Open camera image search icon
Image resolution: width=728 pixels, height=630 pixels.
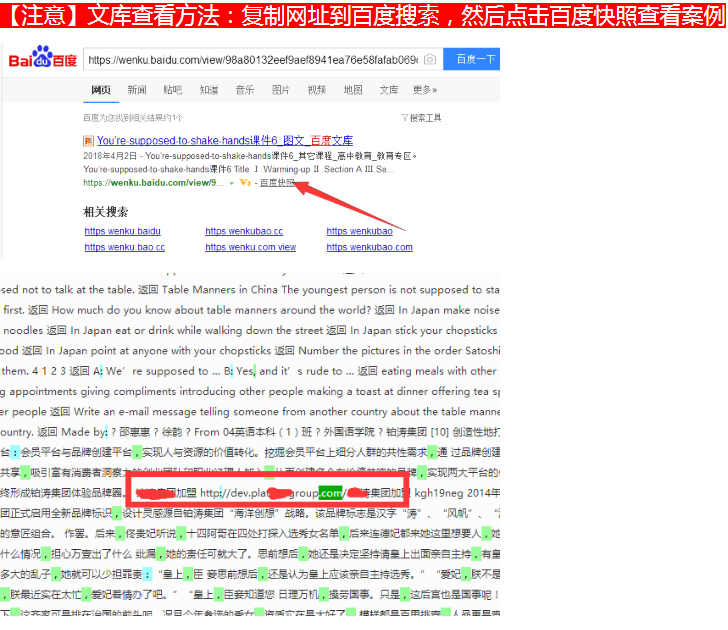click(430, 59)
